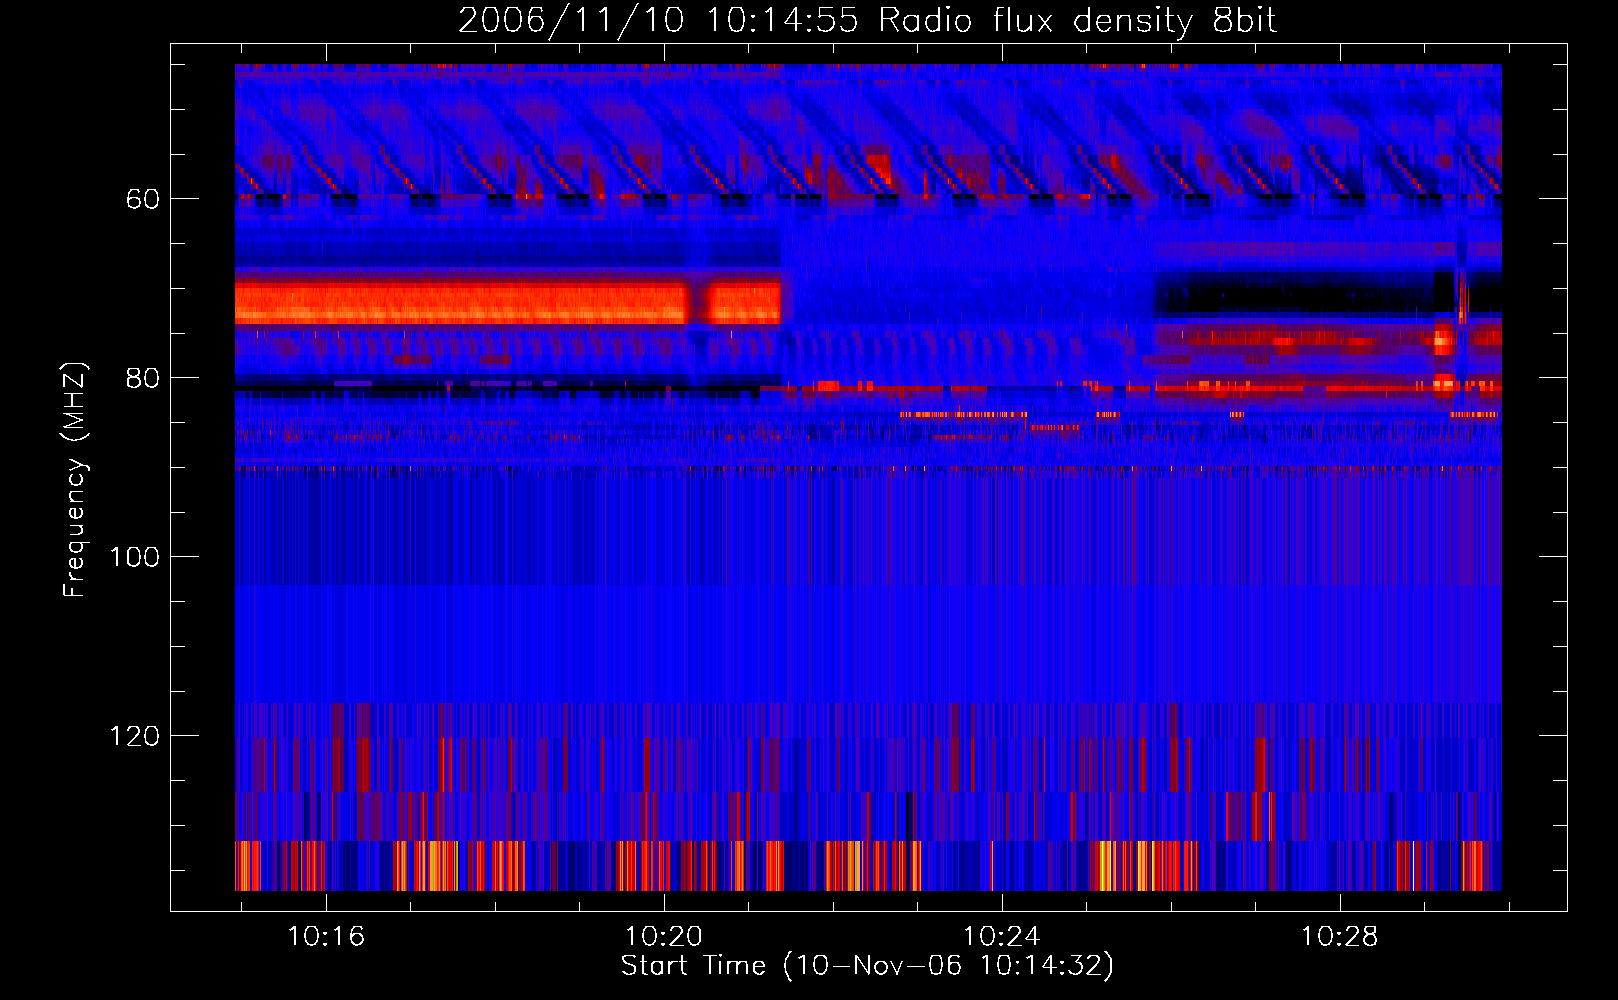Click the 10:24 time tick label
The width and height of the screenshot is (1618, 1000).
1001,937
